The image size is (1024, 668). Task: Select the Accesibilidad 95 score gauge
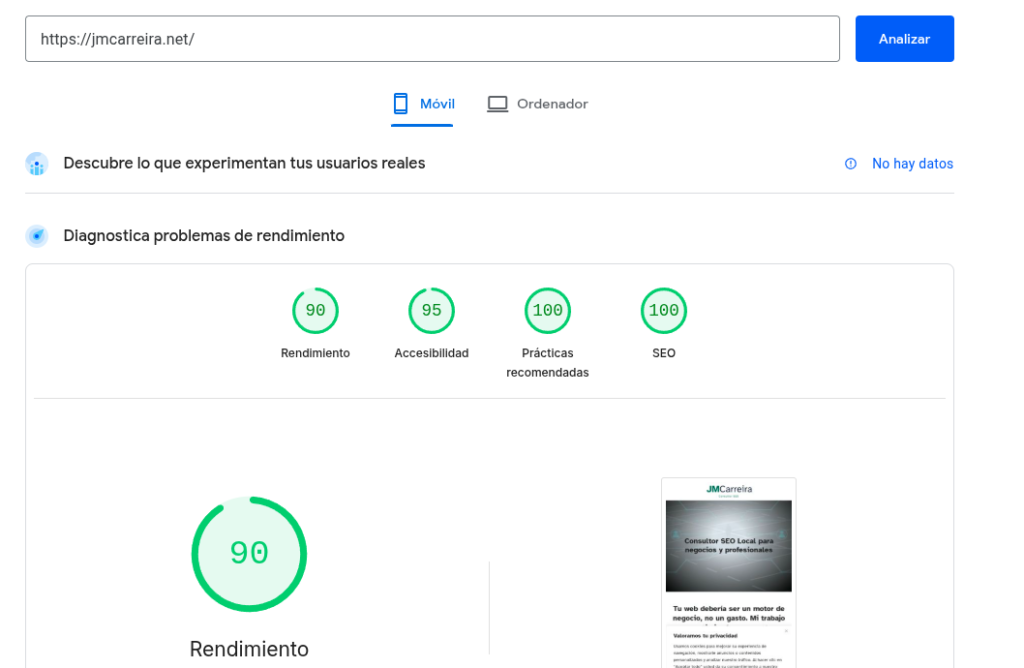431,310
